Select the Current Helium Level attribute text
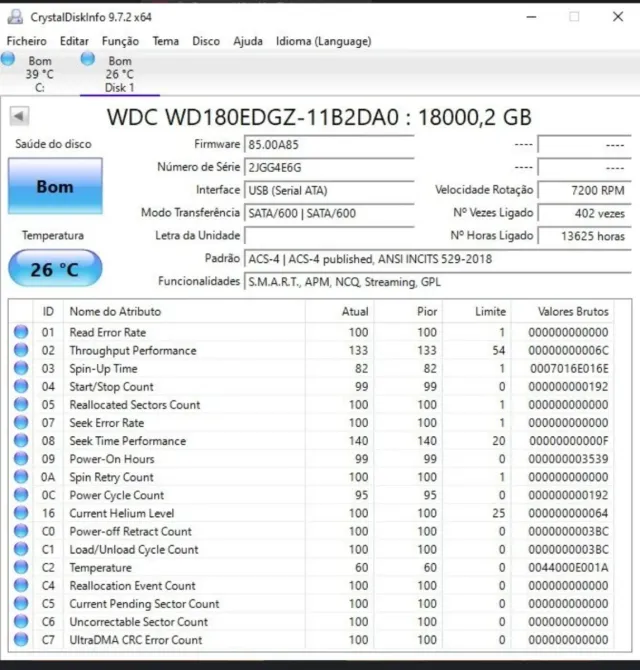The width and height of the screenshot is (640, 670). click(x=122, y=514)
